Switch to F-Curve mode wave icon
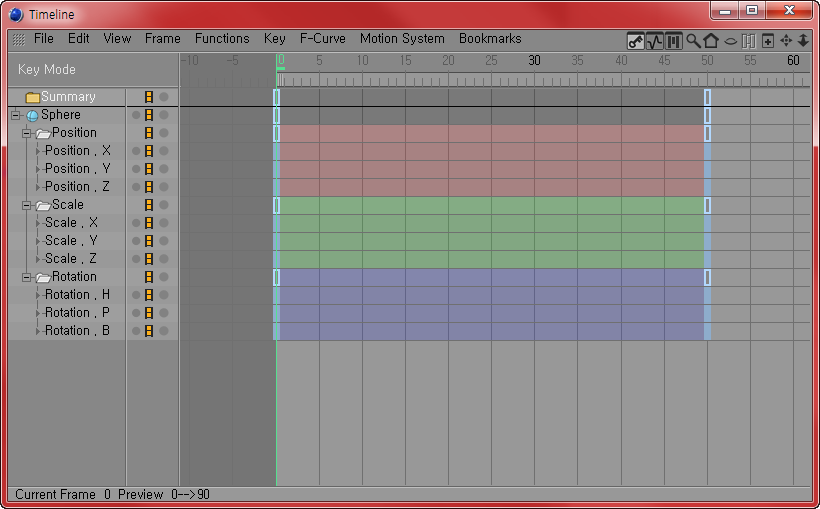 [x=654, y=41]
